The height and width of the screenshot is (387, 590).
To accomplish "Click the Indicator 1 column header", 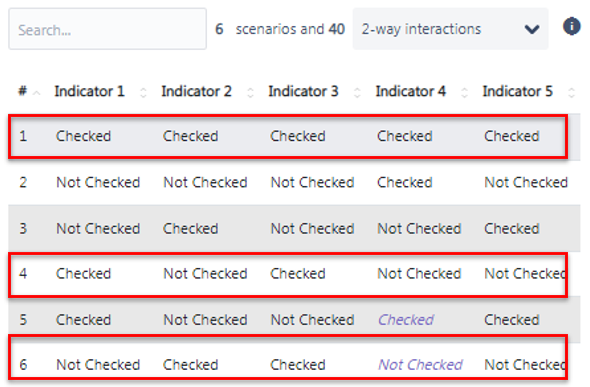I will click(x=89, y=91).
